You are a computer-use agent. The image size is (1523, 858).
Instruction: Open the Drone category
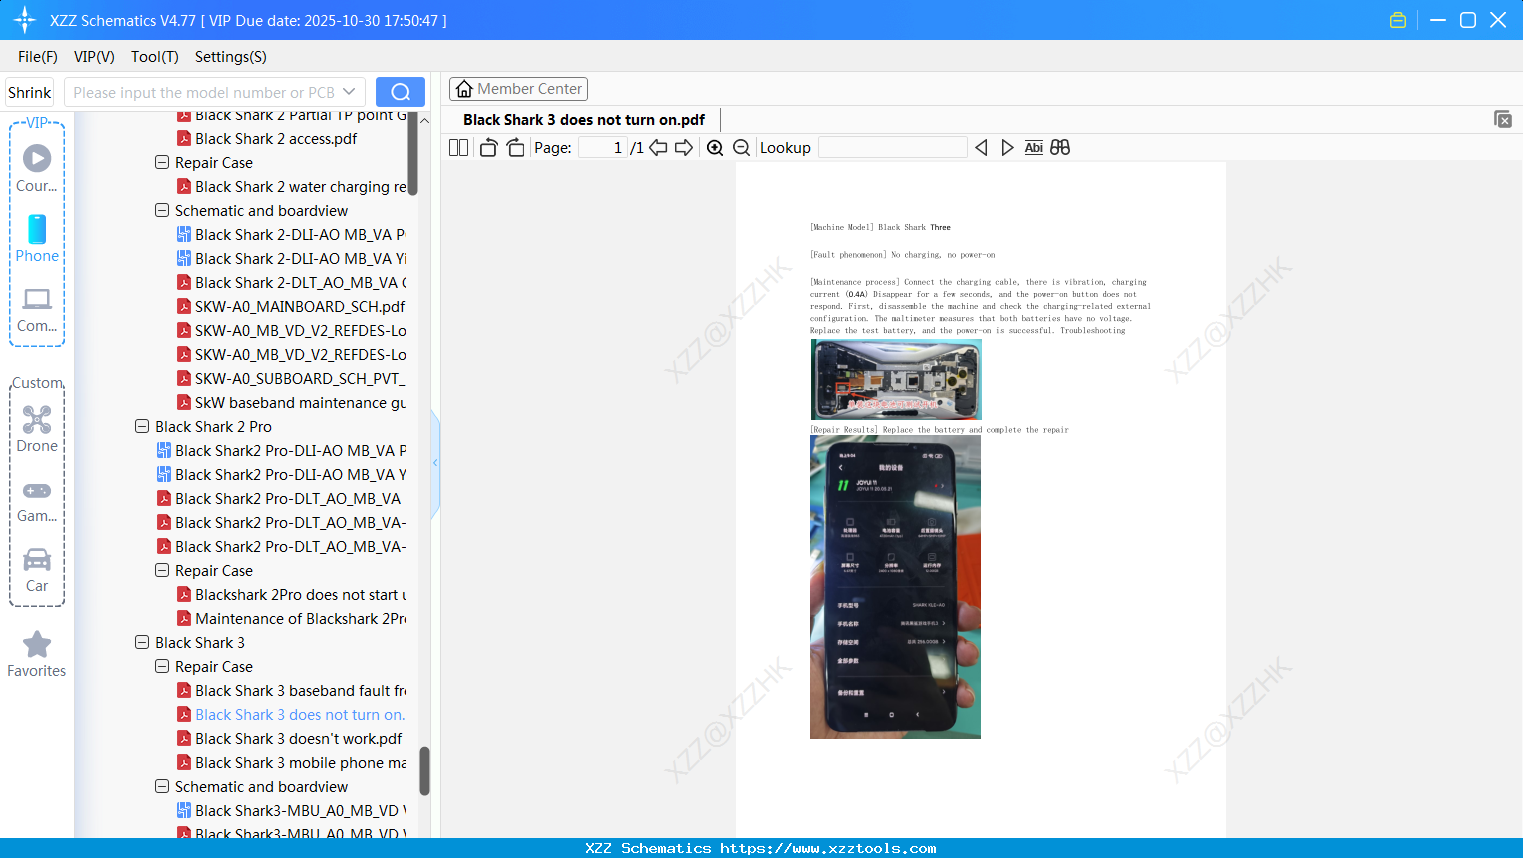coord(37,429)
